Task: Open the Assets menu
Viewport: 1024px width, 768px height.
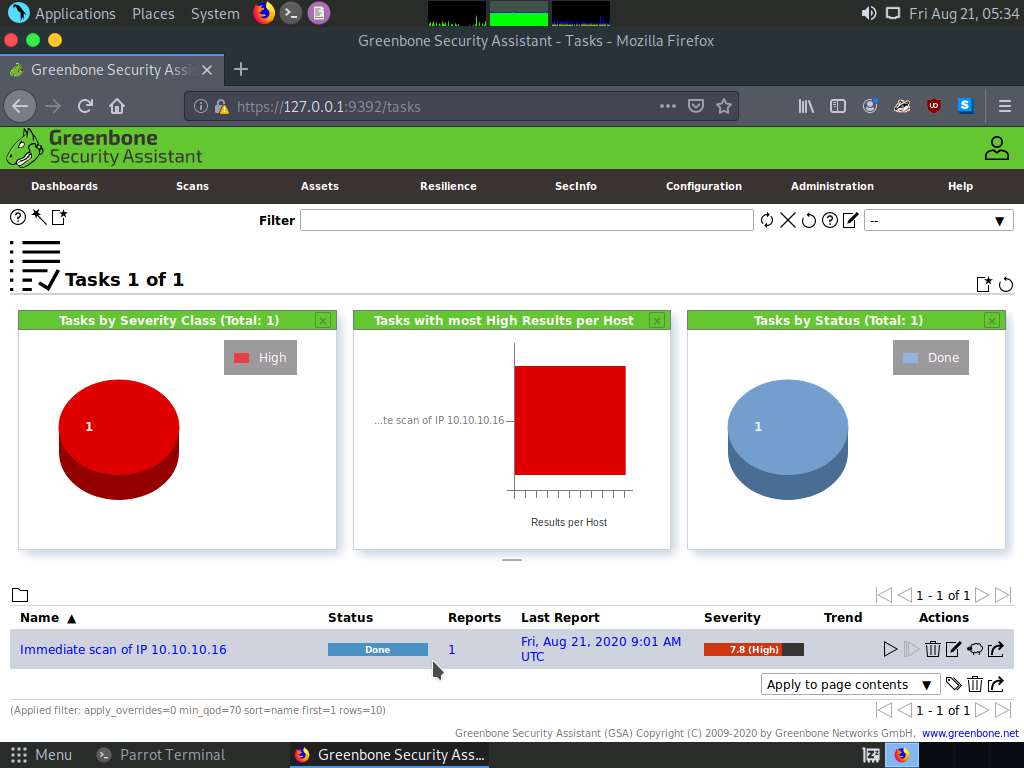Action: 319,186
